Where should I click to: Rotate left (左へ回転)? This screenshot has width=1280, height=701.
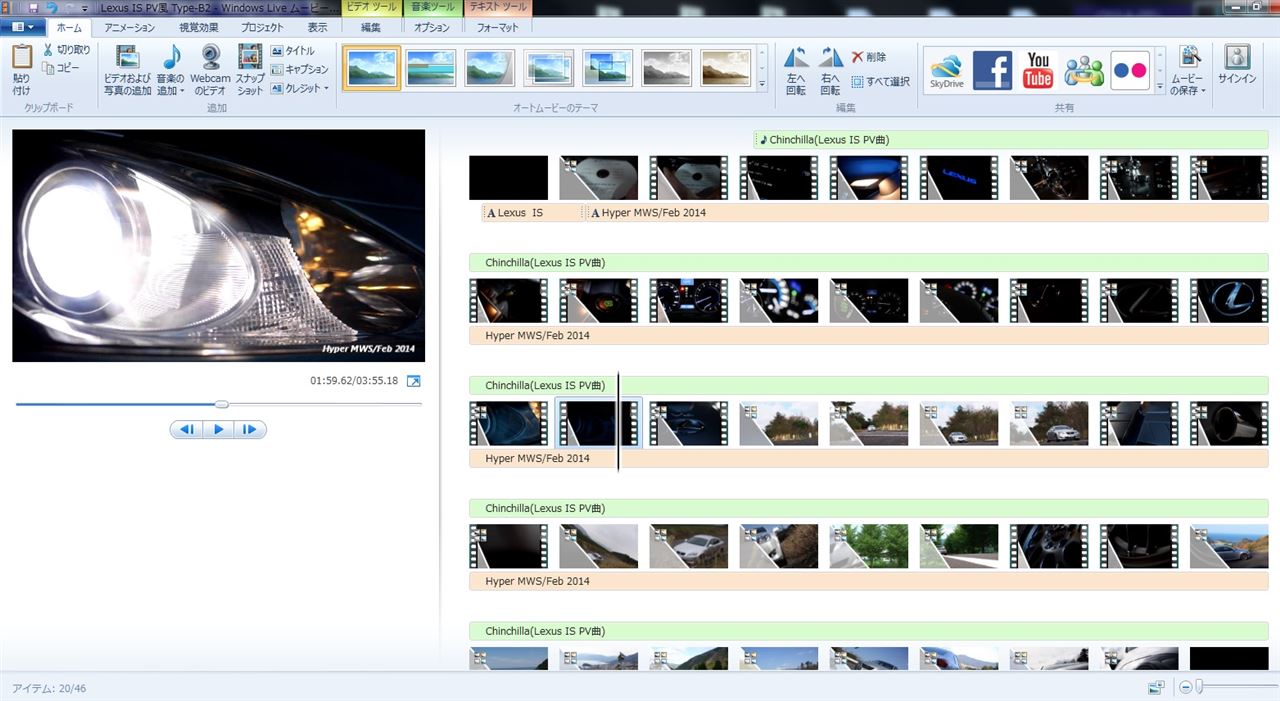tap(796, 70)
